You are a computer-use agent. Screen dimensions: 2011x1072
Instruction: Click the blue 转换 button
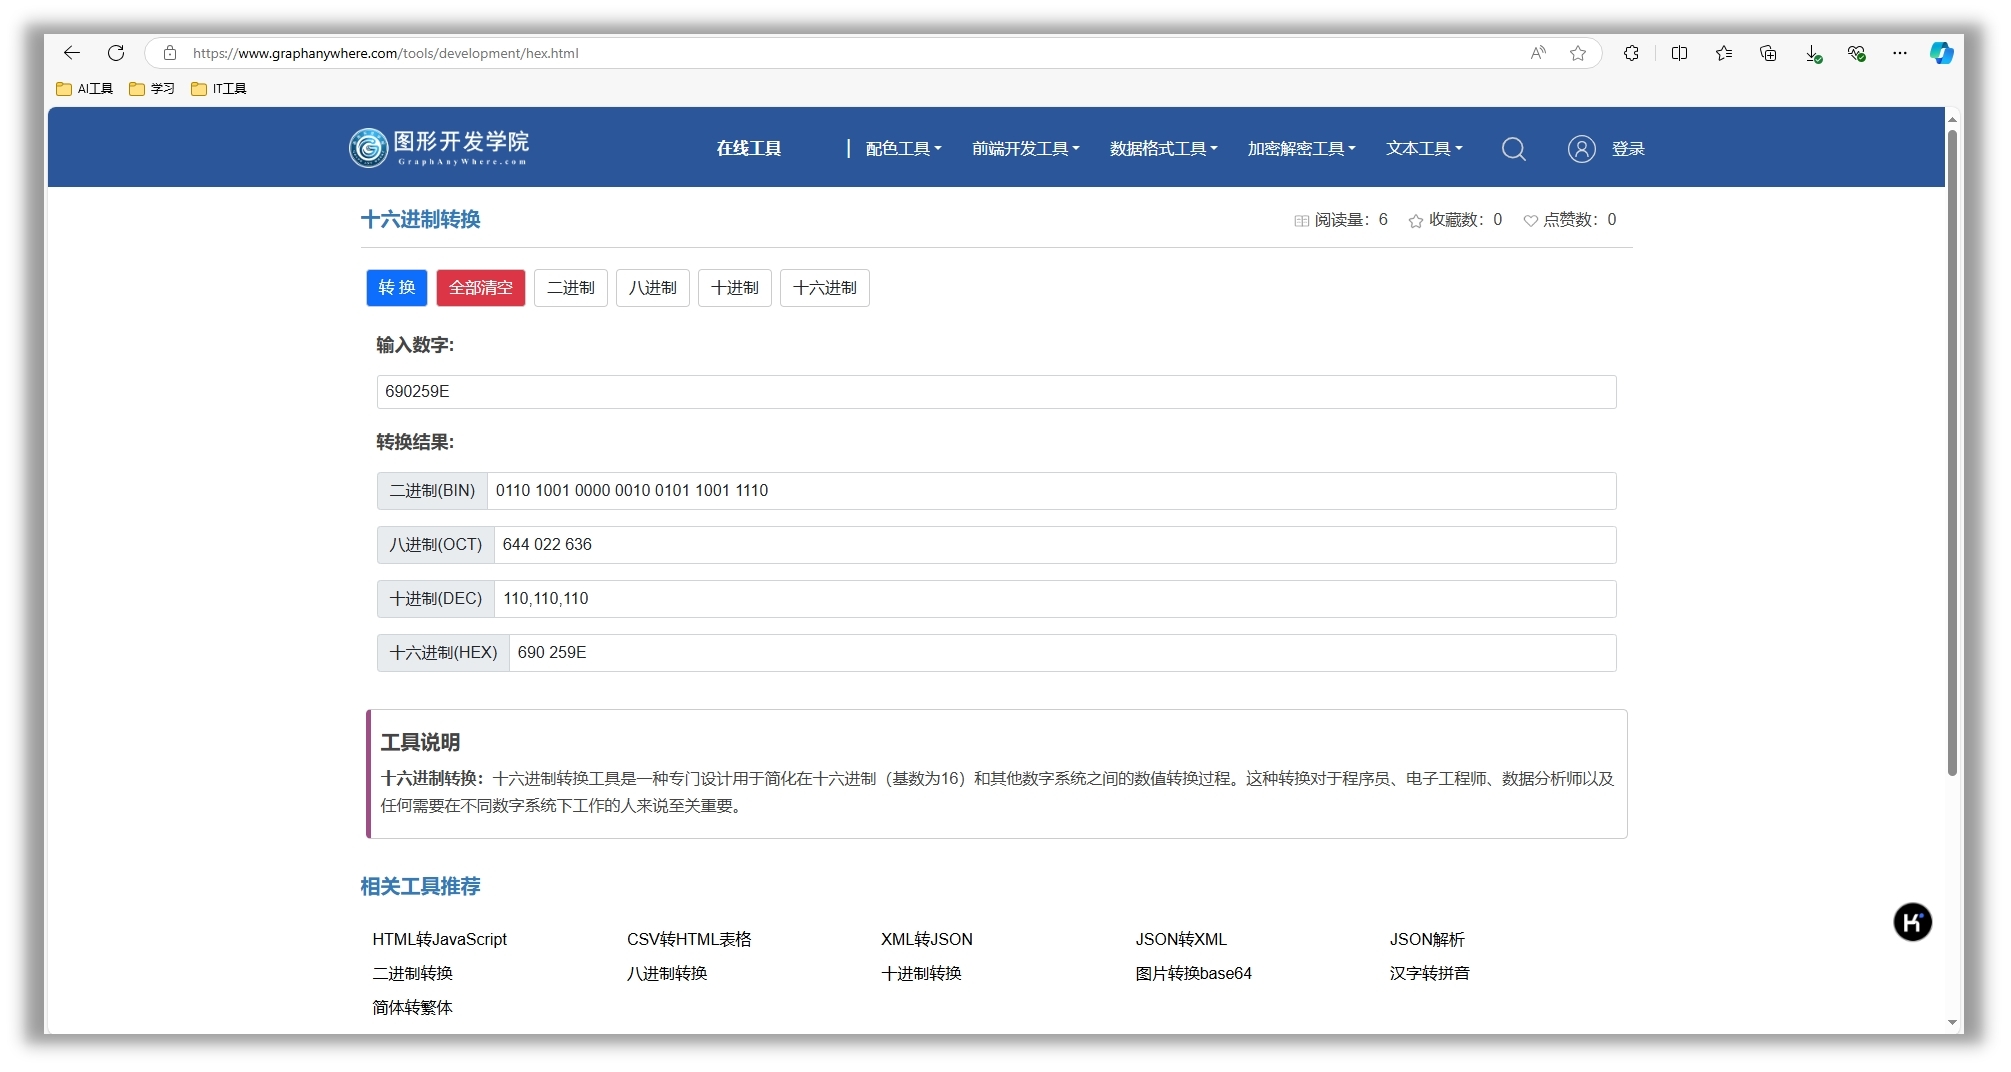[397, 288]
